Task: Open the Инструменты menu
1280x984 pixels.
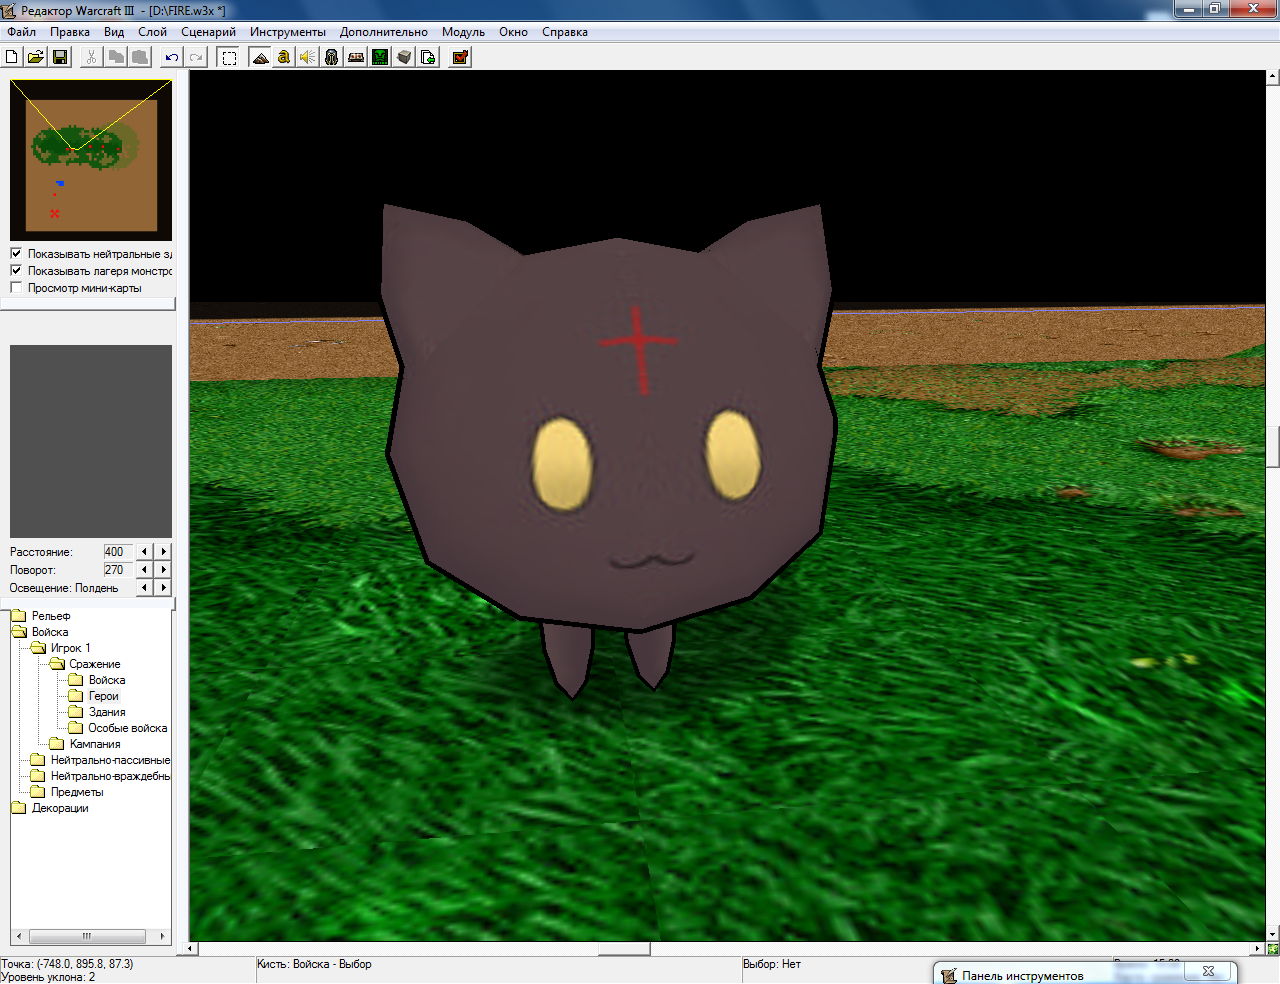Action: click(288, 32)
